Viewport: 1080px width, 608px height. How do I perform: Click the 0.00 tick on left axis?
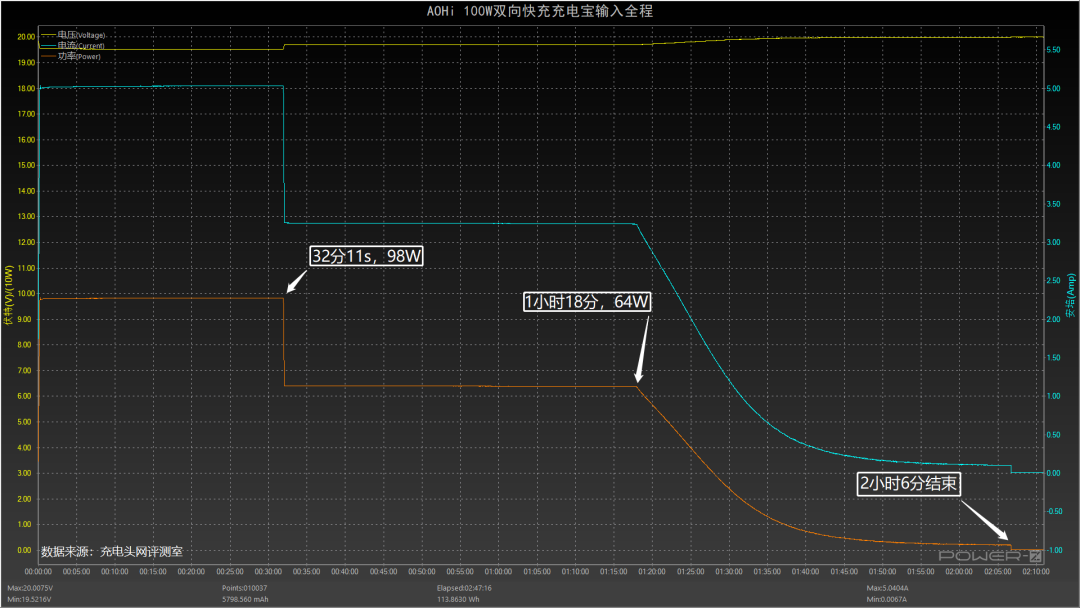point(24,551)
